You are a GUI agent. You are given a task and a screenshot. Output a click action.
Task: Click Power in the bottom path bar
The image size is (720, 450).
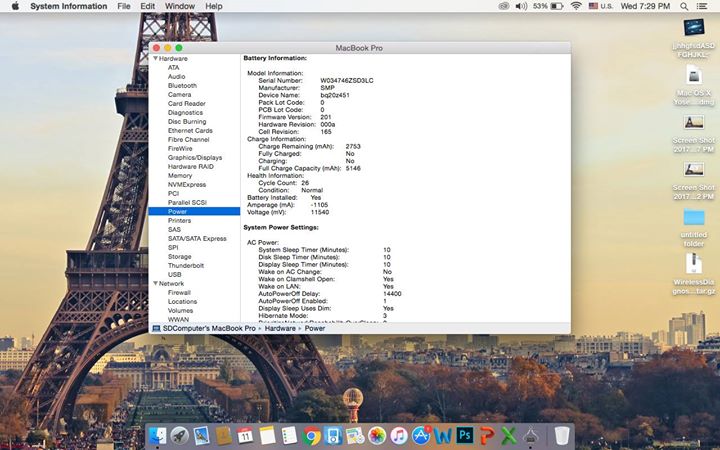[x=315, y=328]
